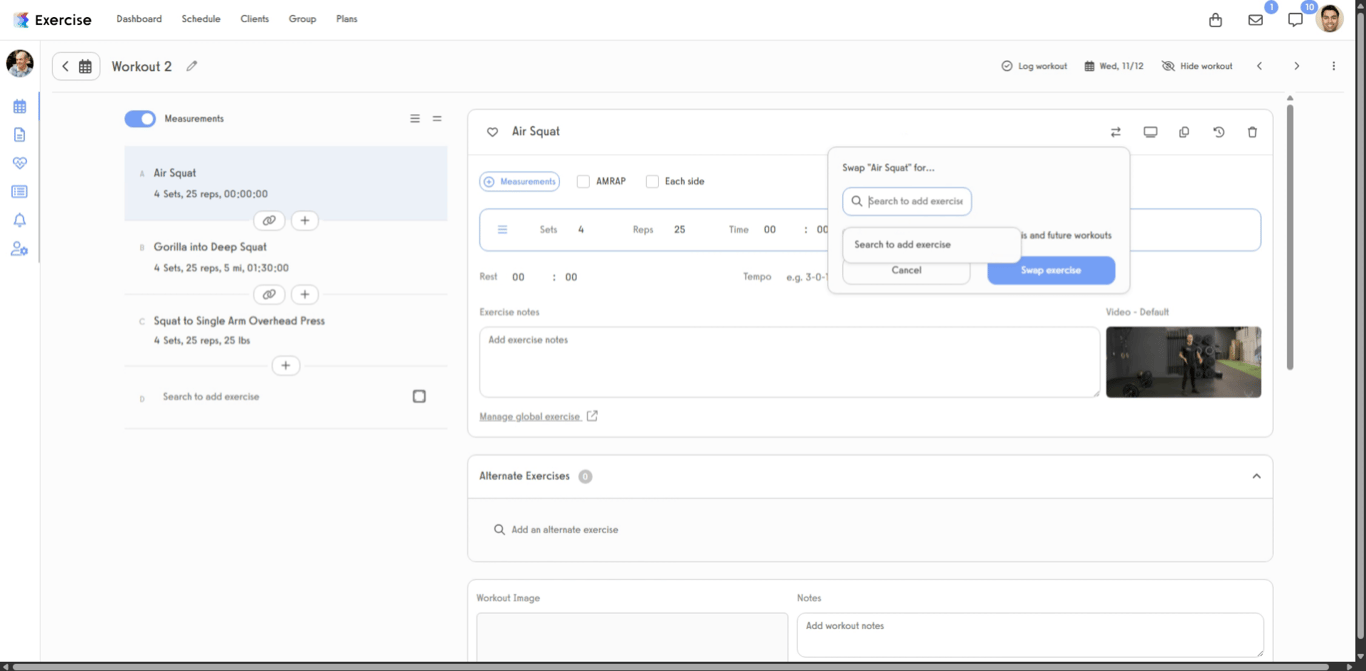Toggle the Measurements switch on
Viewport: 1366px width, 671px height.
click(x=140, y=118)
